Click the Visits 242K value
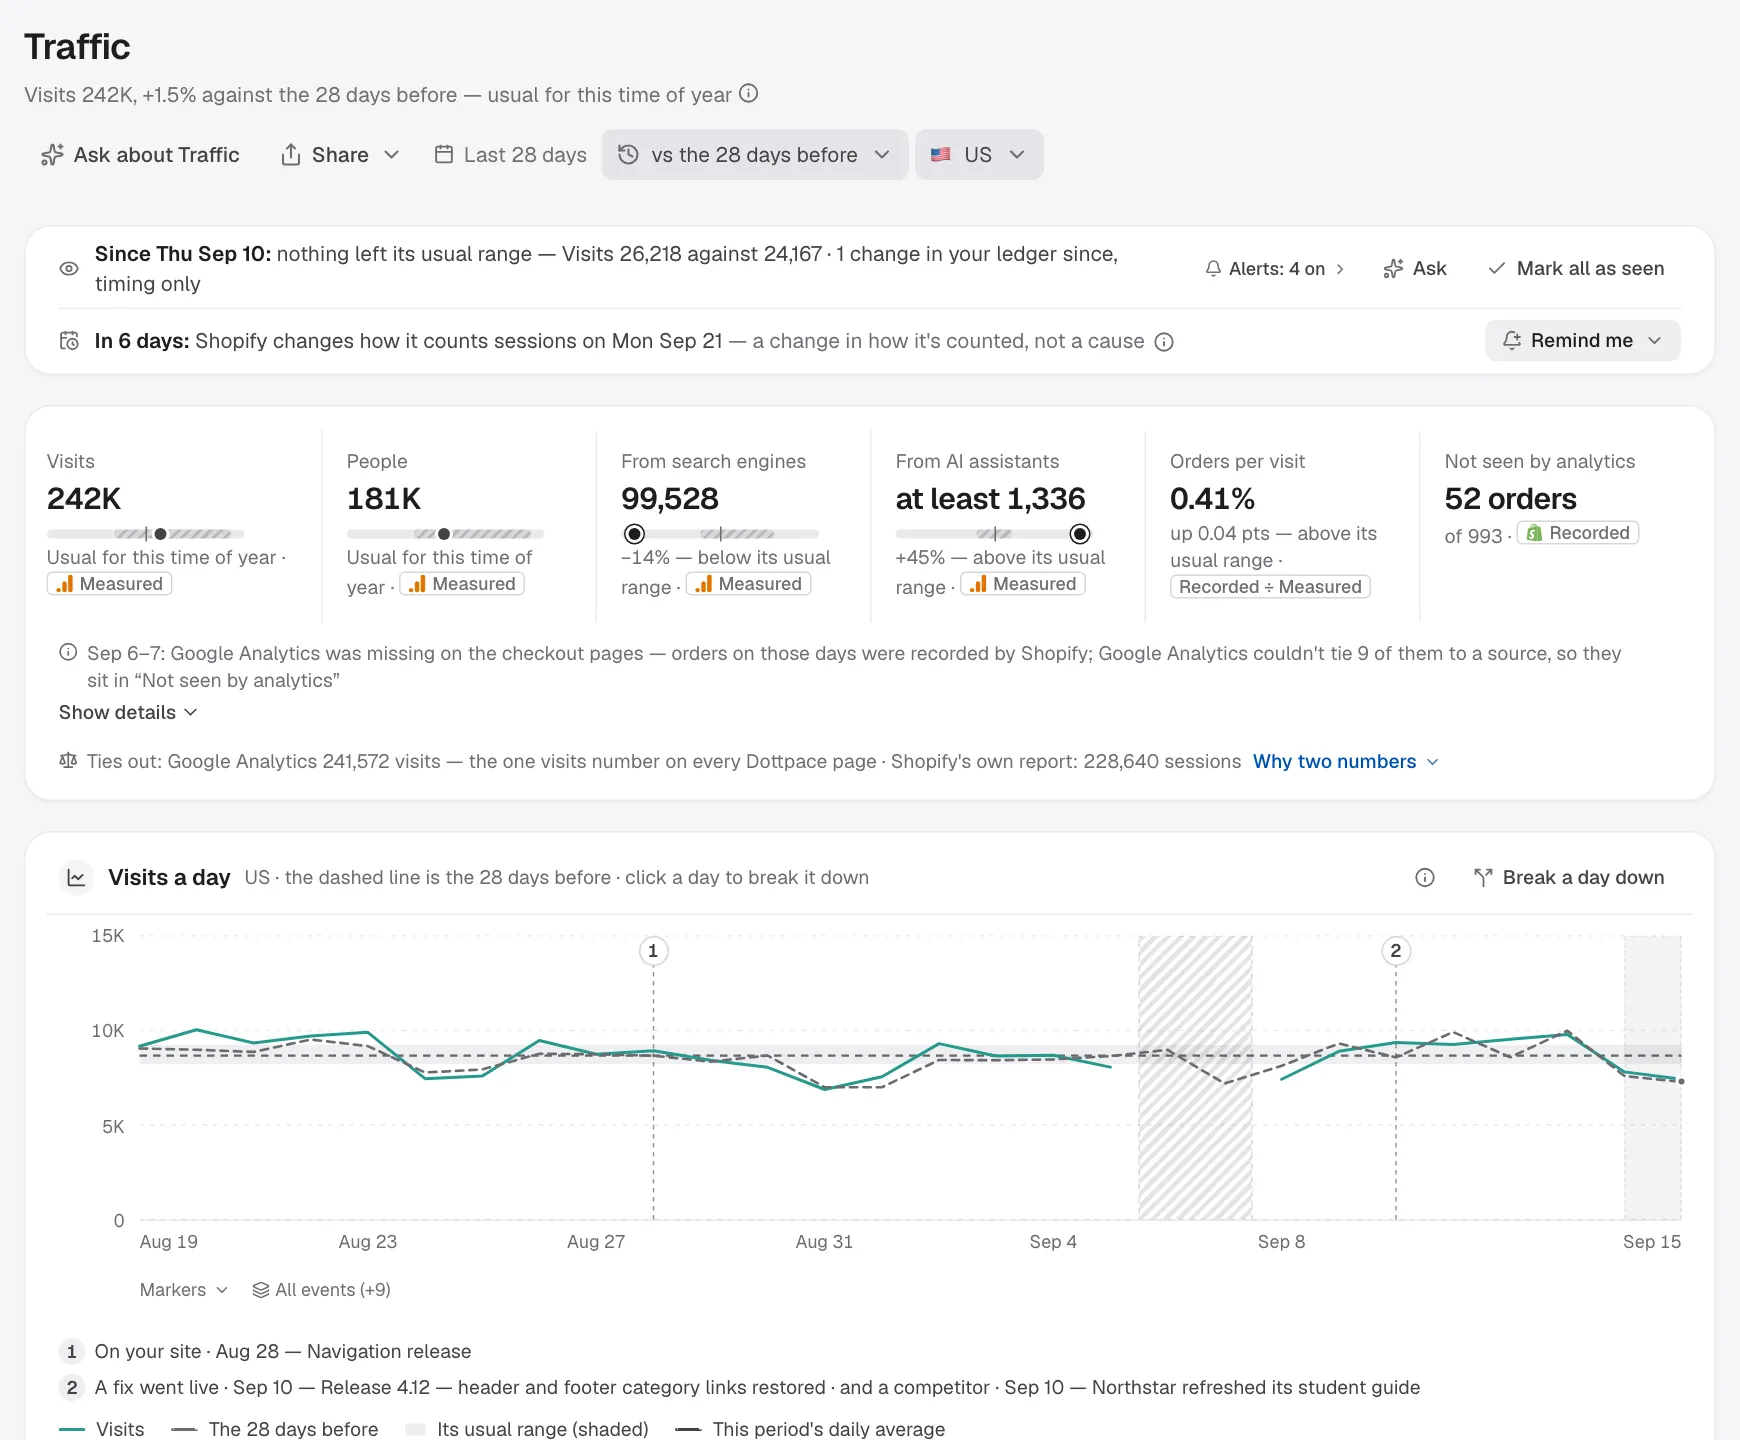The image size is (1740, 1440). 84,499
